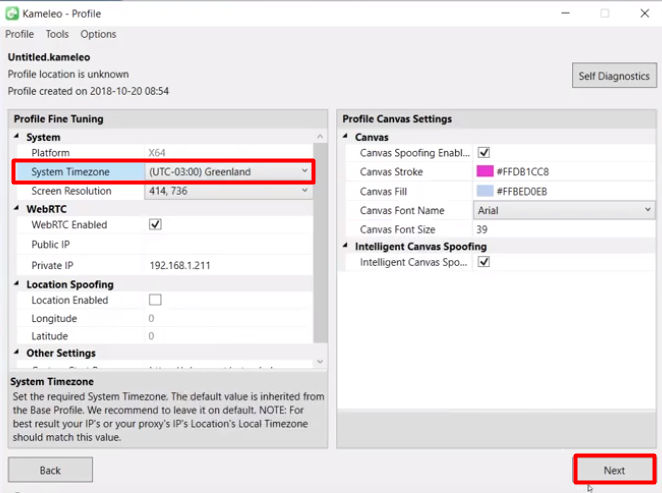
Task: Collapse the WebRTC section
Action: tap(17, 208)
